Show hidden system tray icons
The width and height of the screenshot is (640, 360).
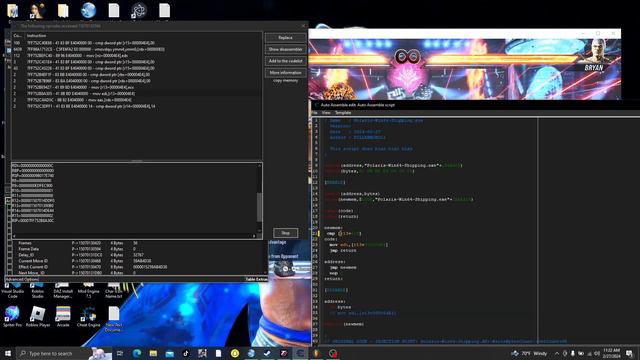[x=557, y=353]
